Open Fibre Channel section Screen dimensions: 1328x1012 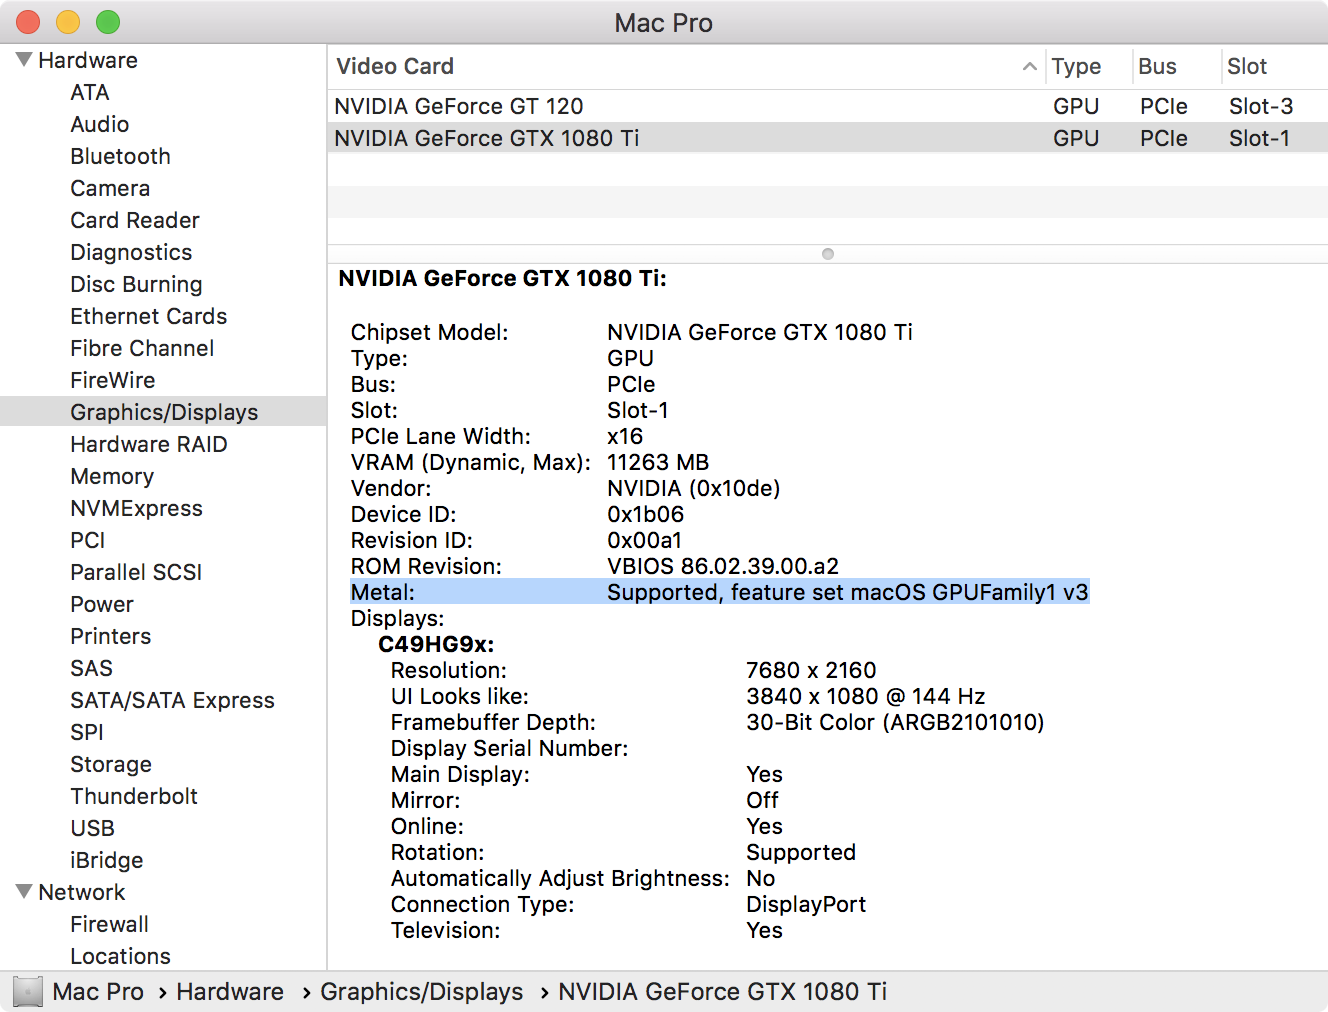click(x=142, y=348)
